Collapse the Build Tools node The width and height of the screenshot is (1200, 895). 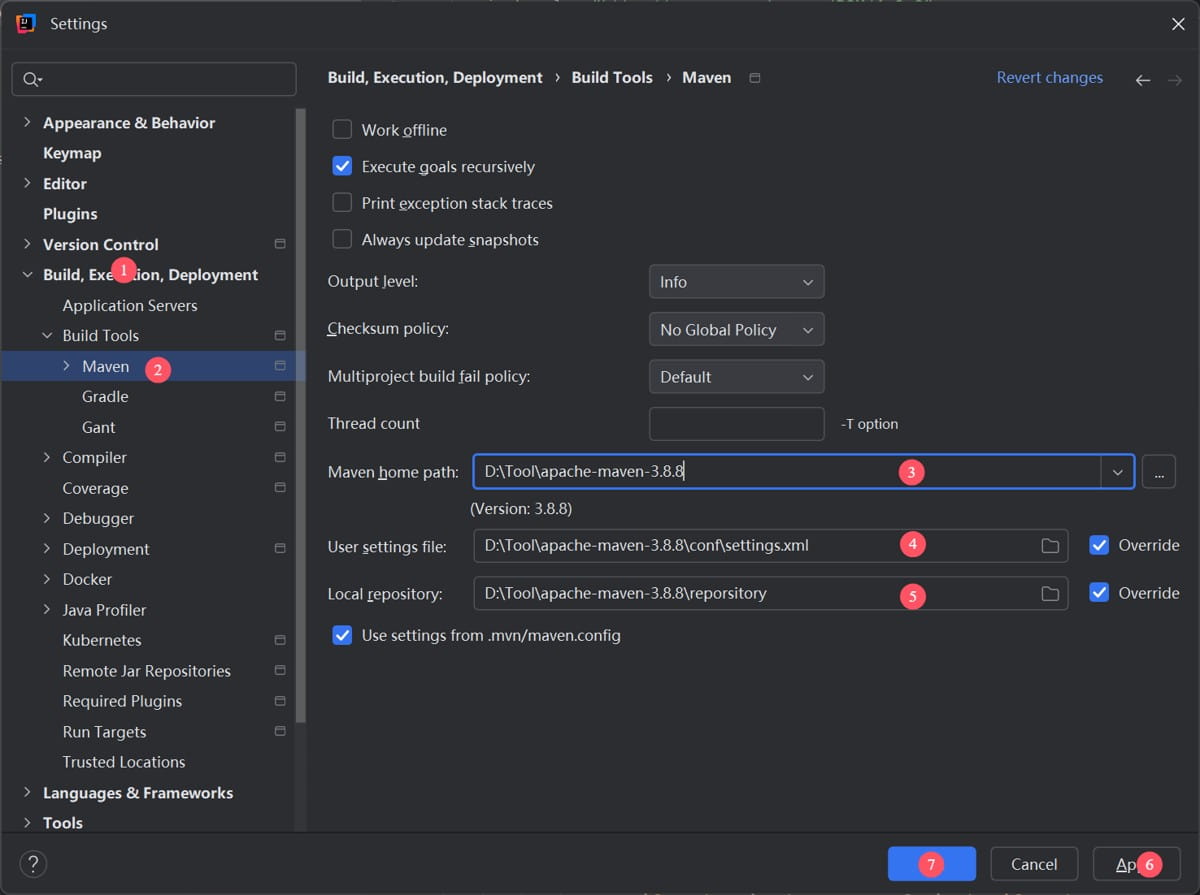point(47,336)
